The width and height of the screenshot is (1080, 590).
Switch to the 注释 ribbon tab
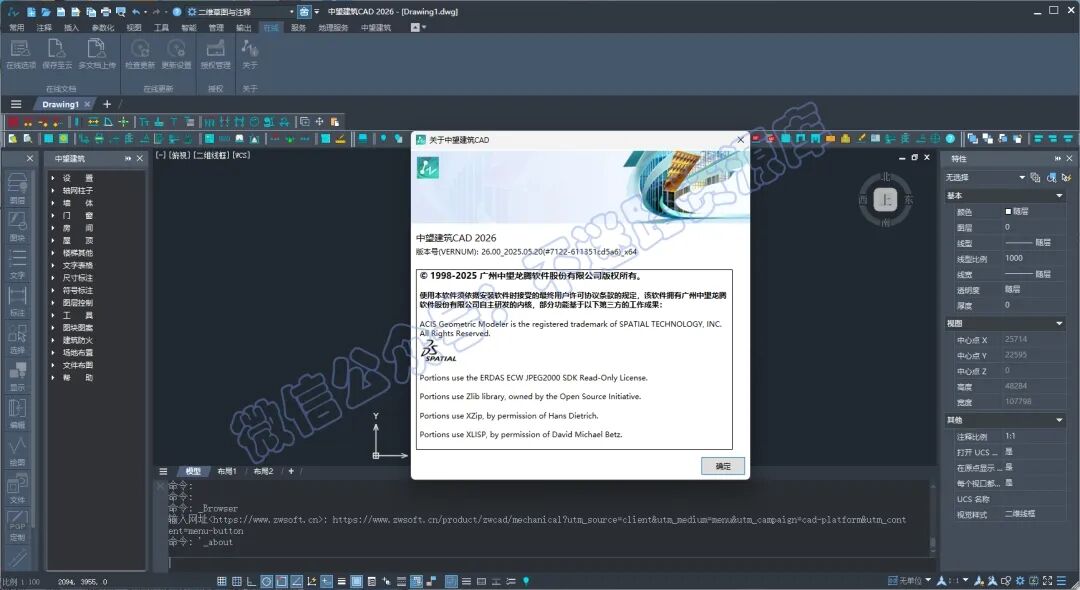pos(44,28)
